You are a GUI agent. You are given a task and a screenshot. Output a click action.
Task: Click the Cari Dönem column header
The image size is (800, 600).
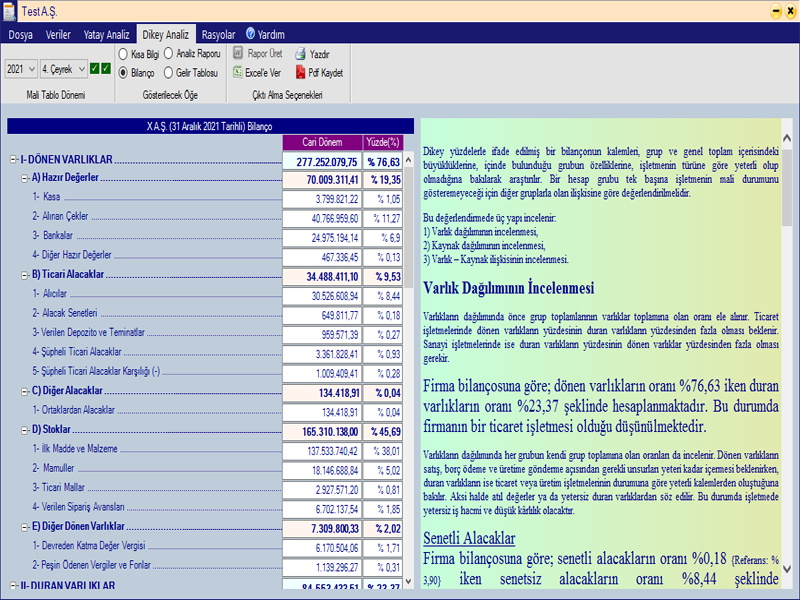point(322,142)
